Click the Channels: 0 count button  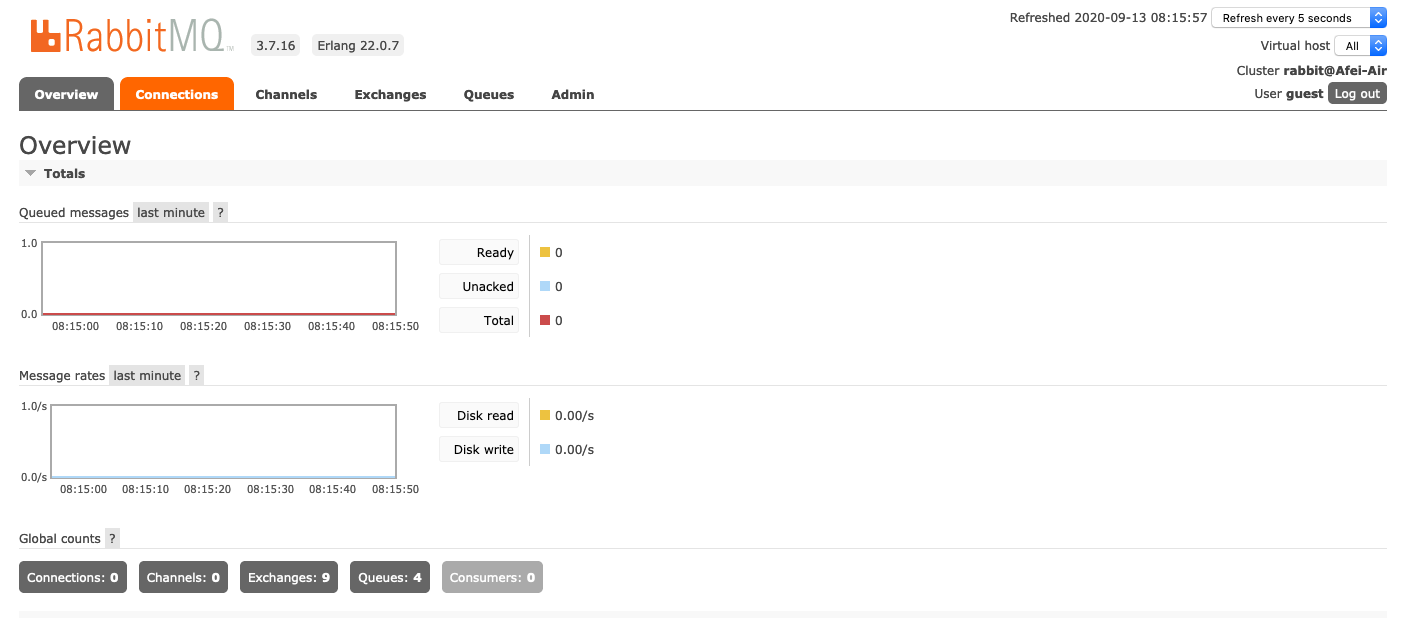[183, 577]
